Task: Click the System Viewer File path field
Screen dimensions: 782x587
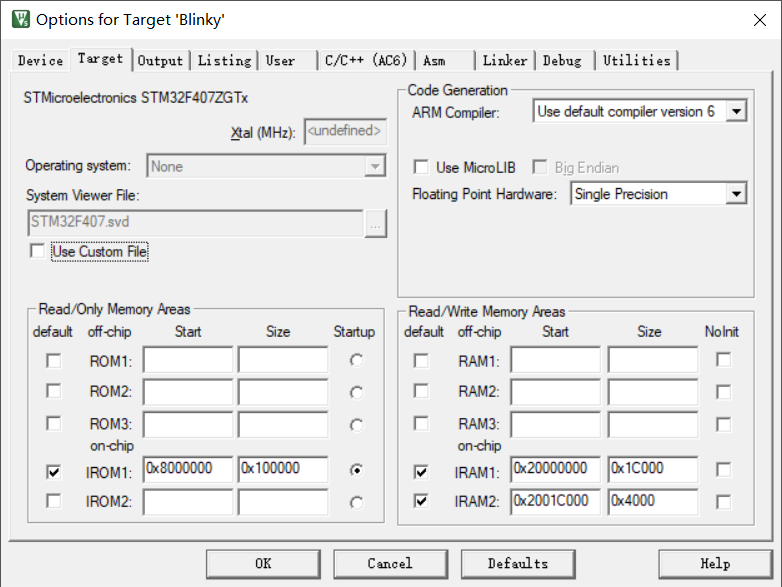Action: pyautogui.click(x=196, y=222)
